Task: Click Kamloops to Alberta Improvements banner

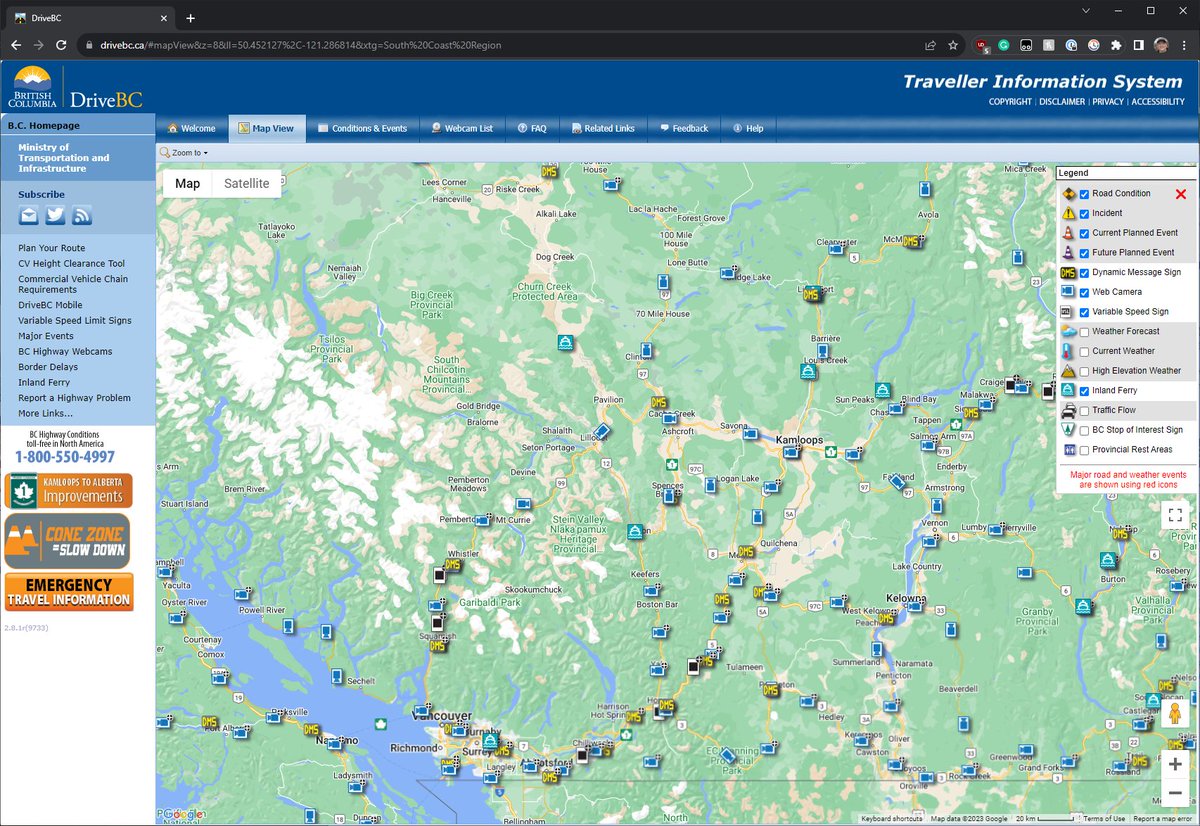Action: pos(68,491)
